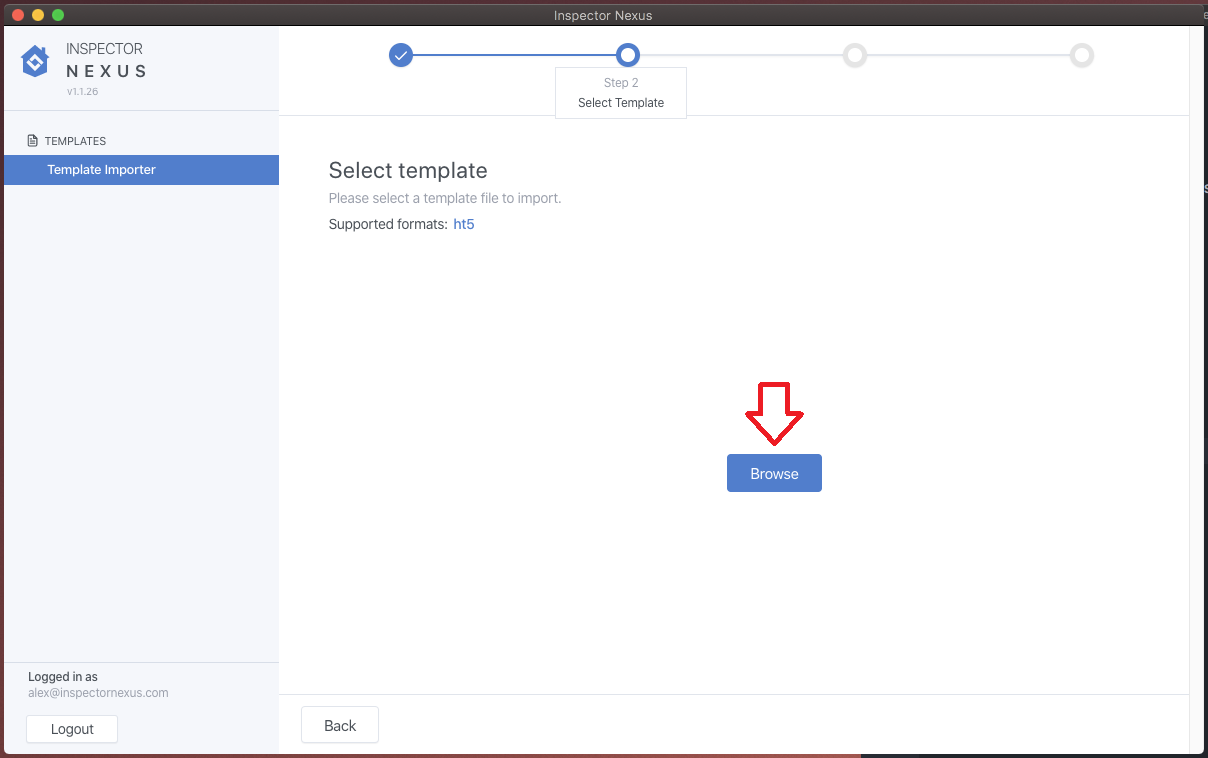Go to the completed first step checkmark

click(x=401, y=55)
